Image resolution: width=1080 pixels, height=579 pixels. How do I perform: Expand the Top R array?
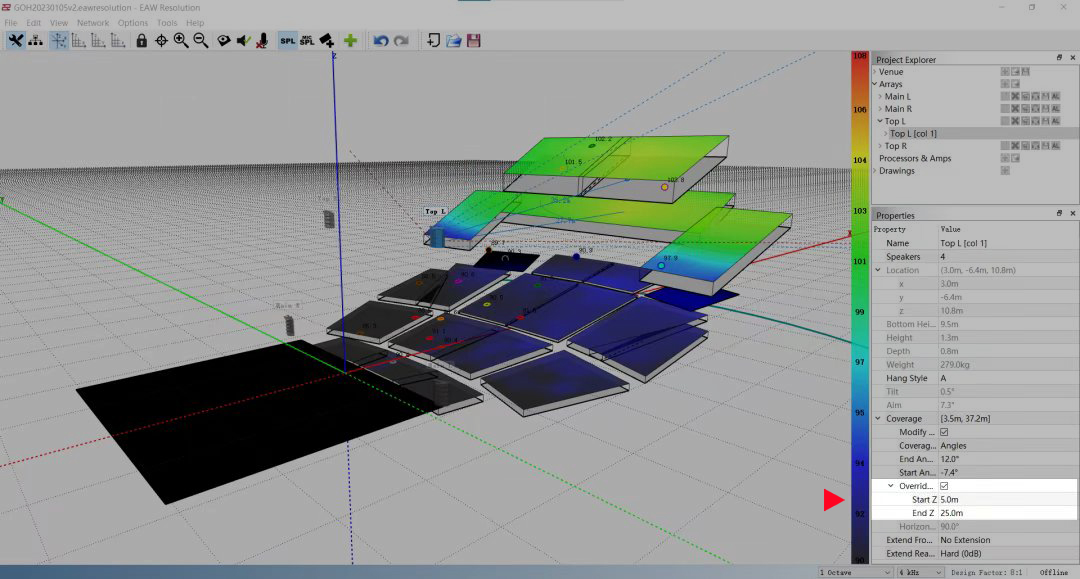coord(880,146)
